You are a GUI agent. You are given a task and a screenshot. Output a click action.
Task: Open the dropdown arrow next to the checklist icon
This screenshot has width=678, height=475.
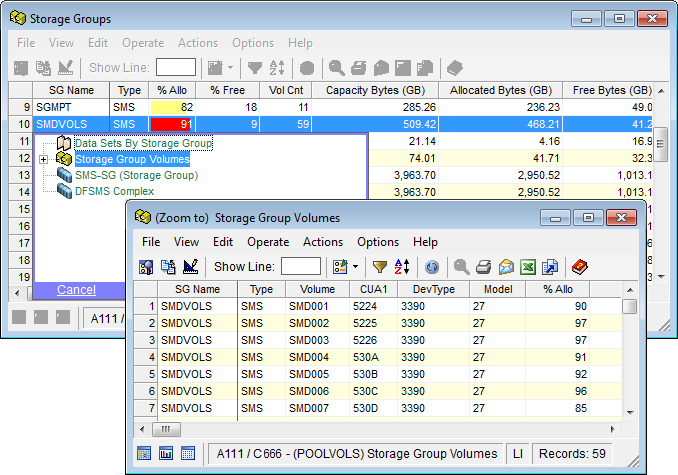click(x=354, y=267)
